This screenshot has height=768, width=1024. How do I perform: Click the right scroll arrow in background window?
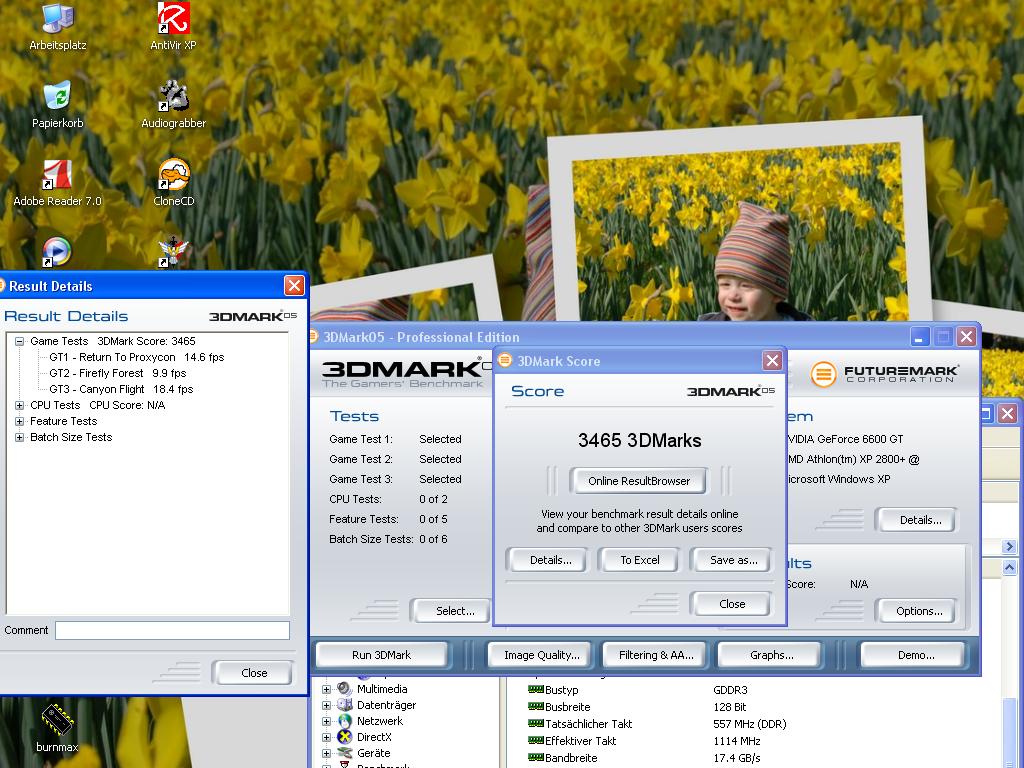click(1009, 547)
